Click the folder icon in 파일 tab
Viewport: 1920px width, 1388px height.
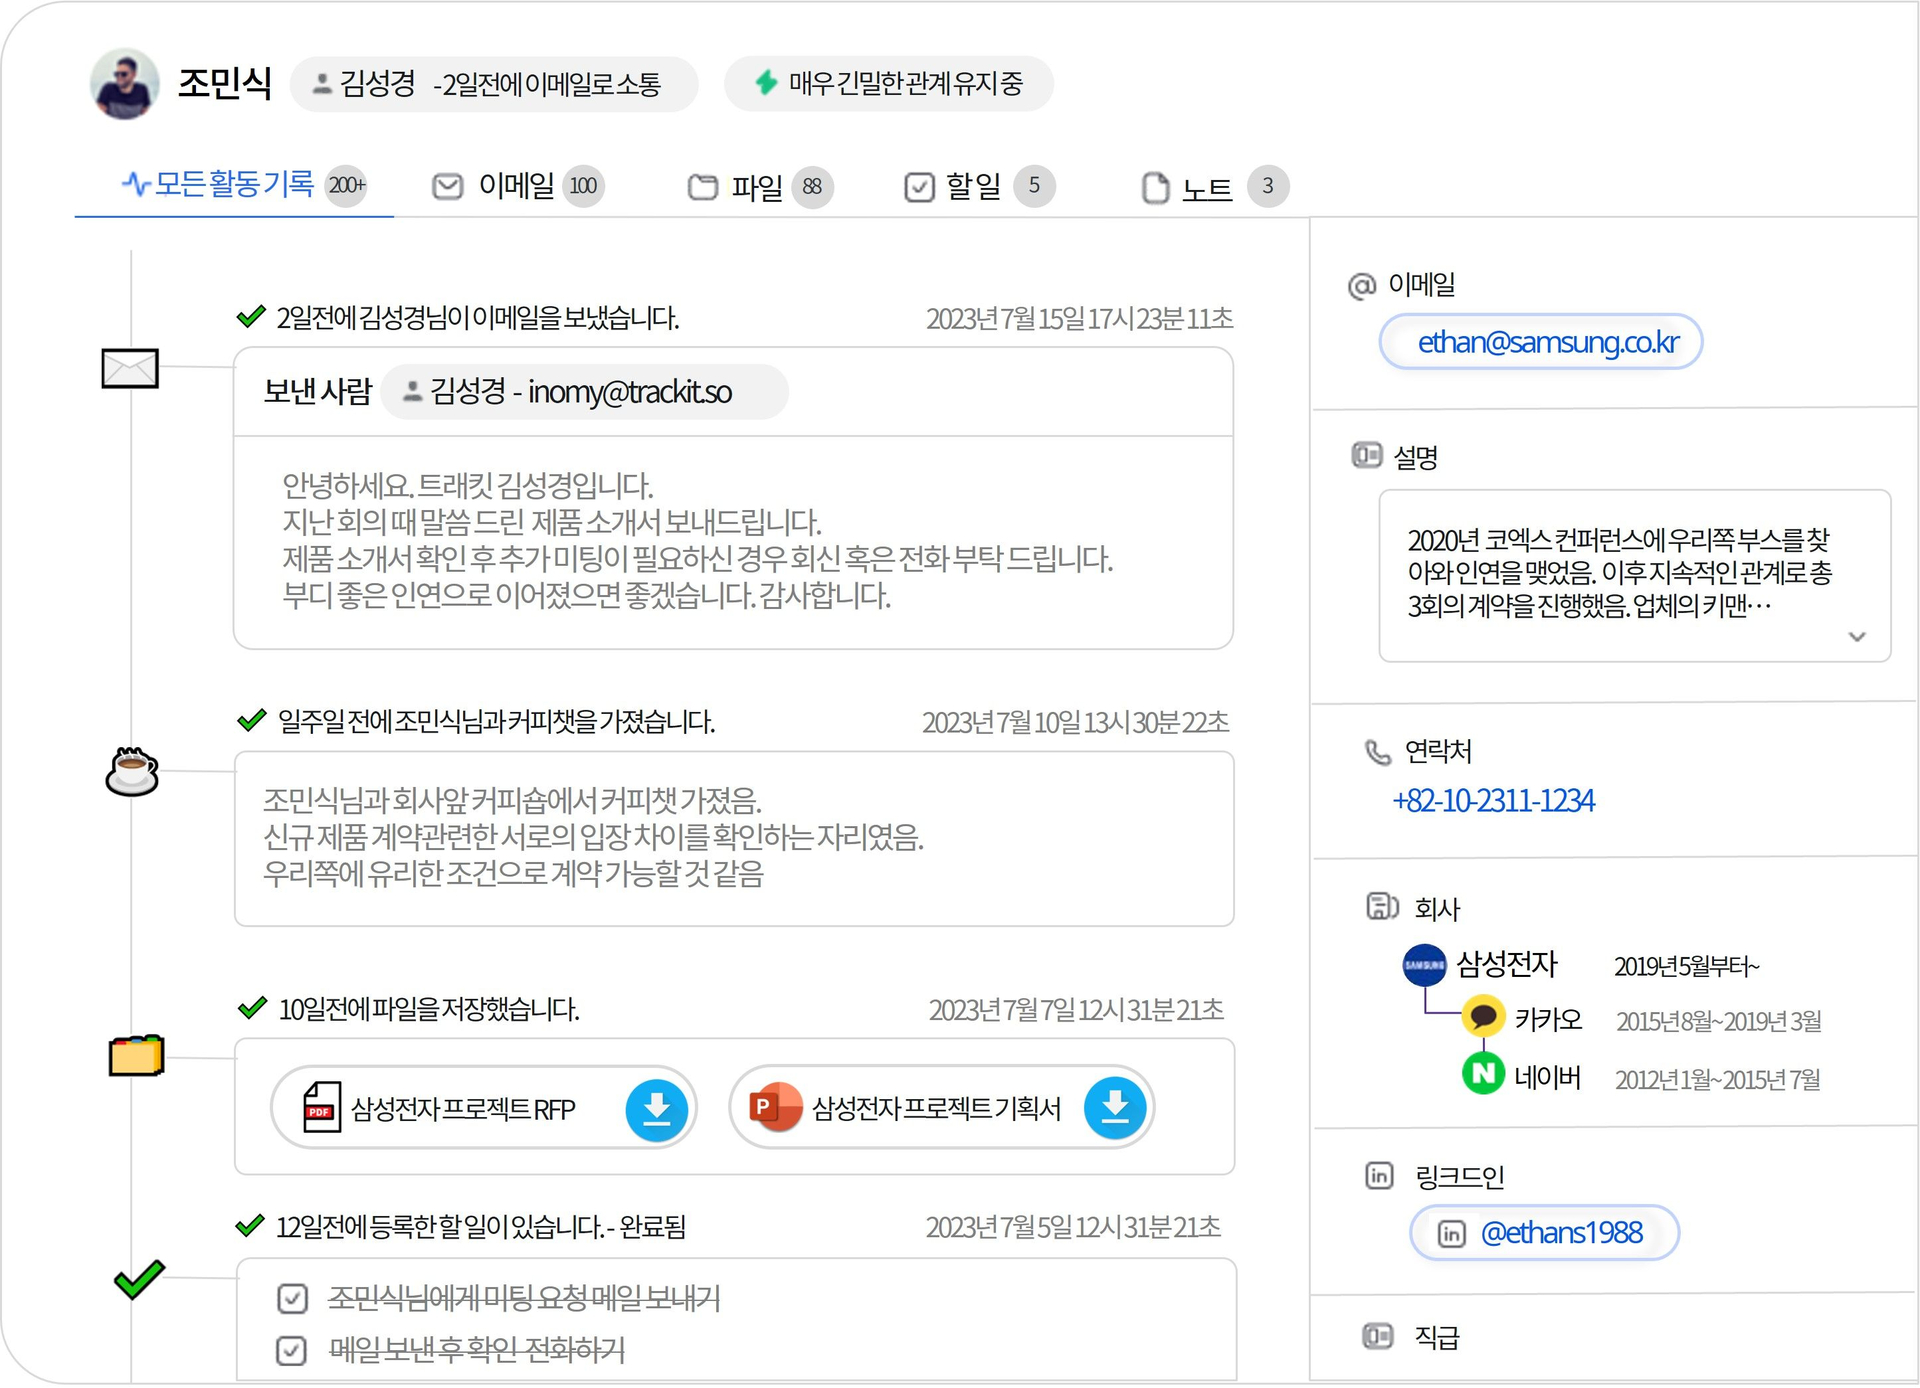[x=703, y=187]
